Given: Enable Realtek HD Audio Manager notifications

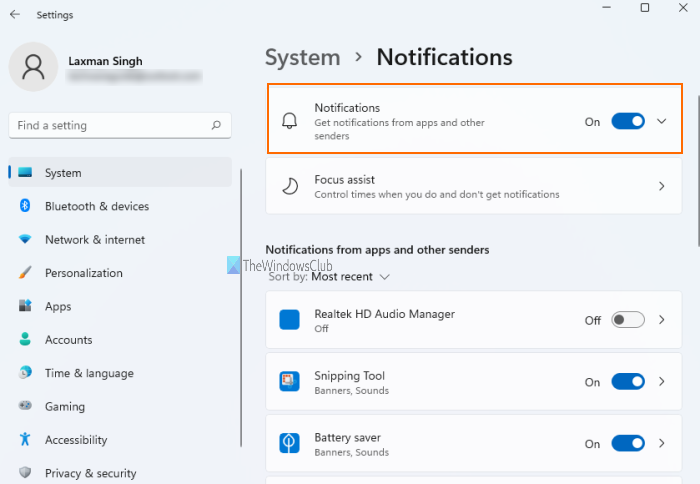Looking at the screenshot, I should coord(628,320).
